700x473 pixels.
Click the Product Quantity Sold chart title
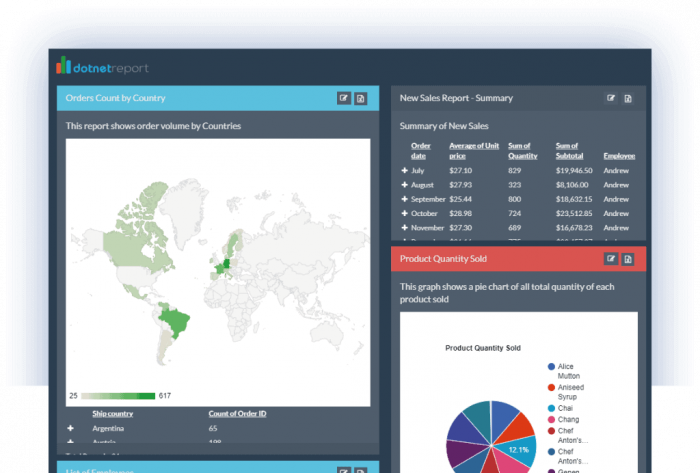pos(483,348)
